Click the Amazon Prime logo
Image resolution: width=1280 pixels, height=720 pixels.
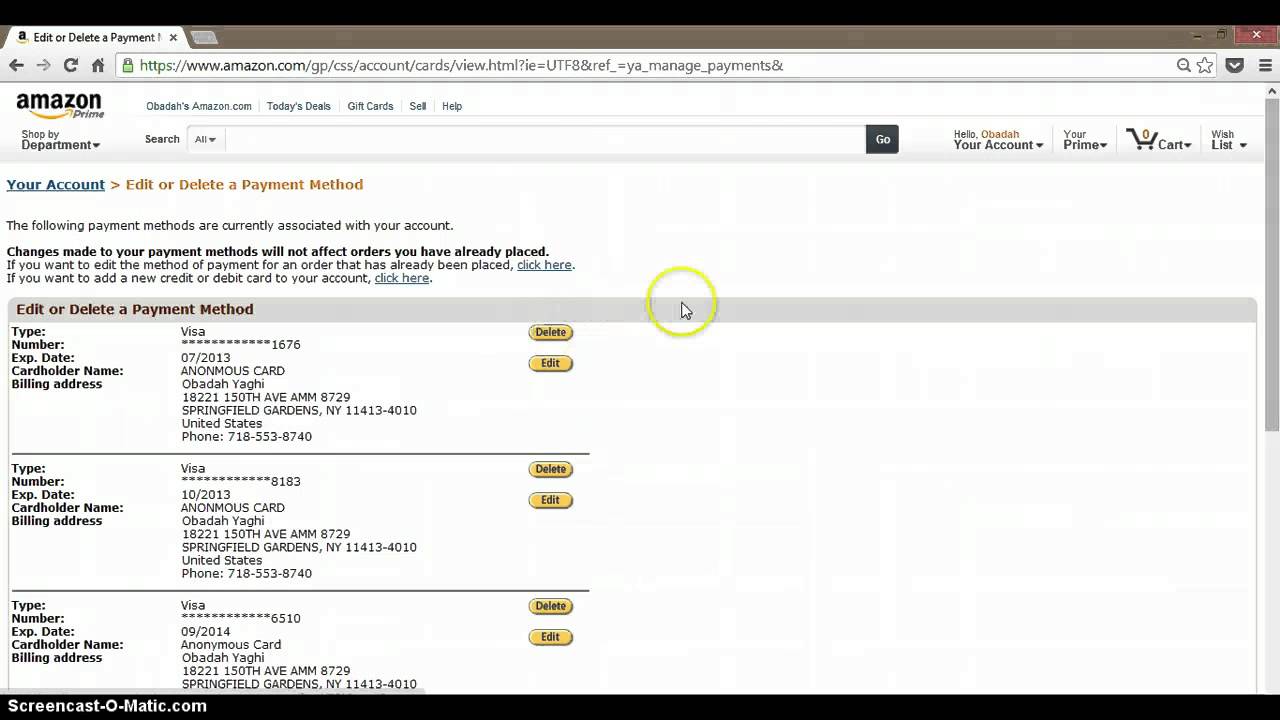point(60,106)
